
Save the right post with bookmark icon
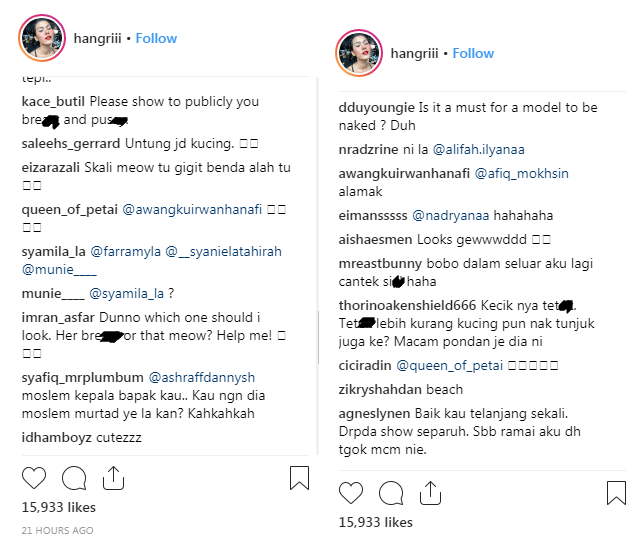(x=617, y=492)
